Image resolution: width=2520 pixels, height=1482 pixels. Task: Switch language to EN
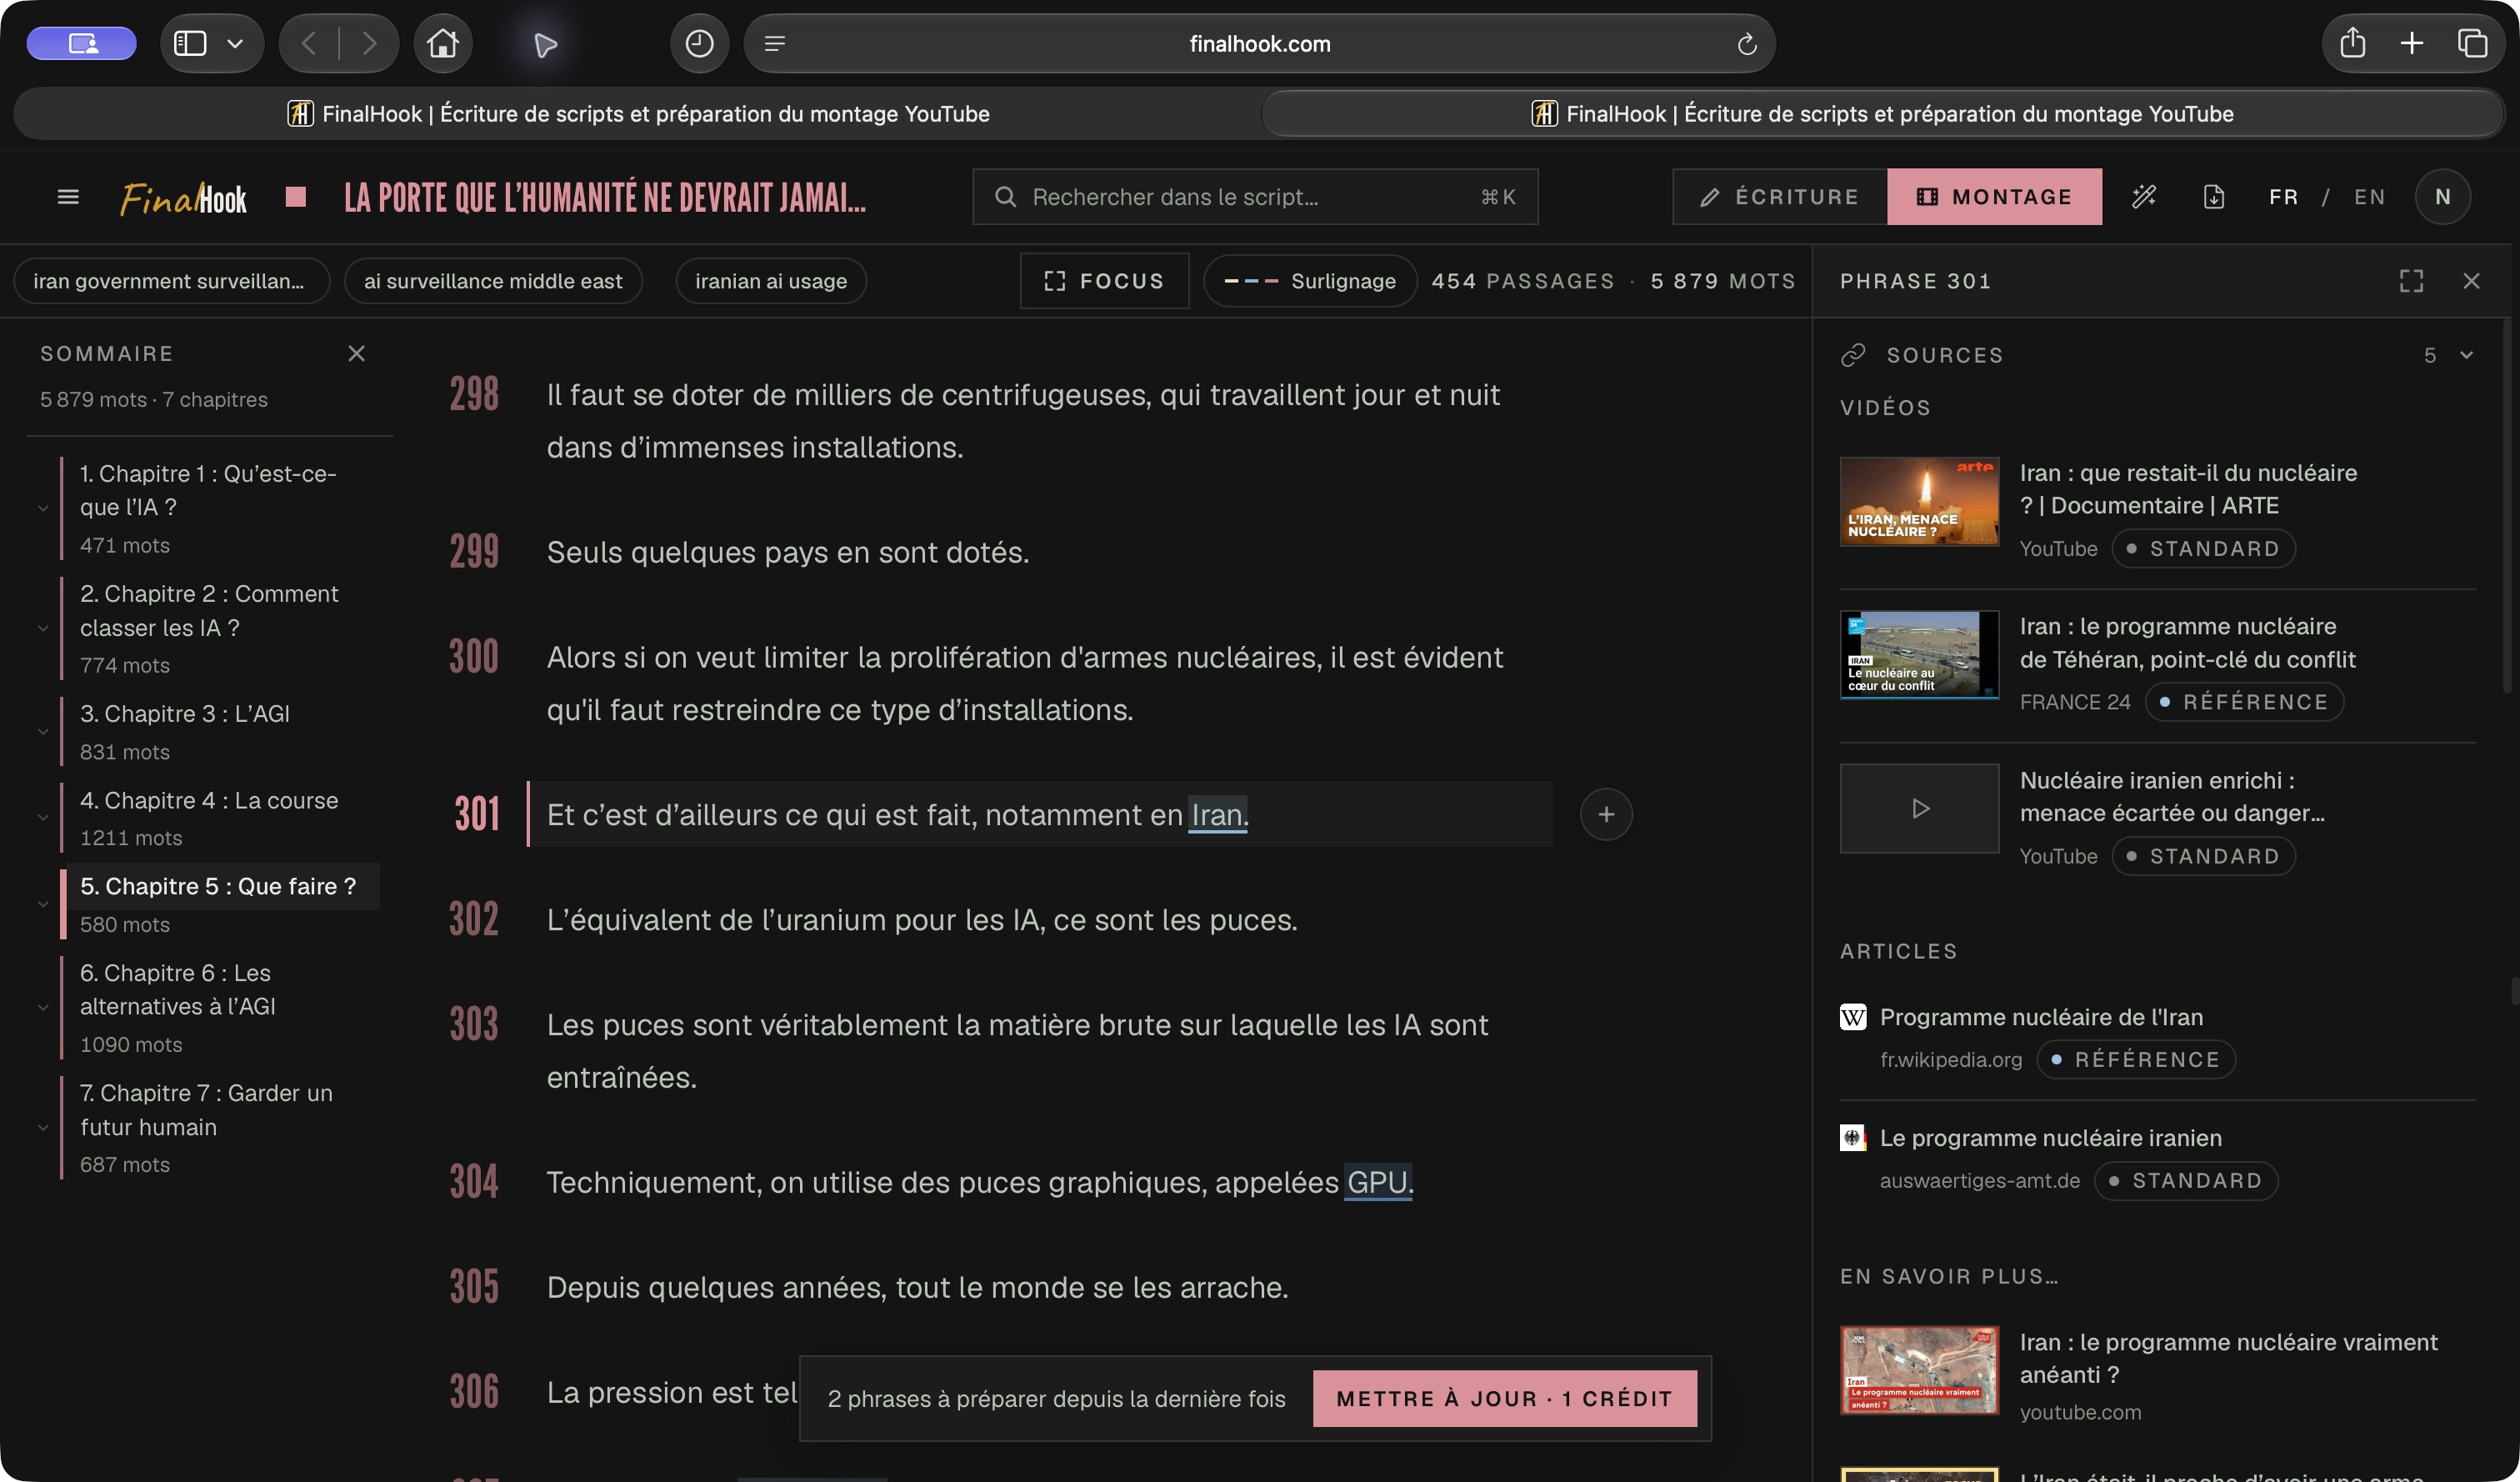click(2370, 197)
